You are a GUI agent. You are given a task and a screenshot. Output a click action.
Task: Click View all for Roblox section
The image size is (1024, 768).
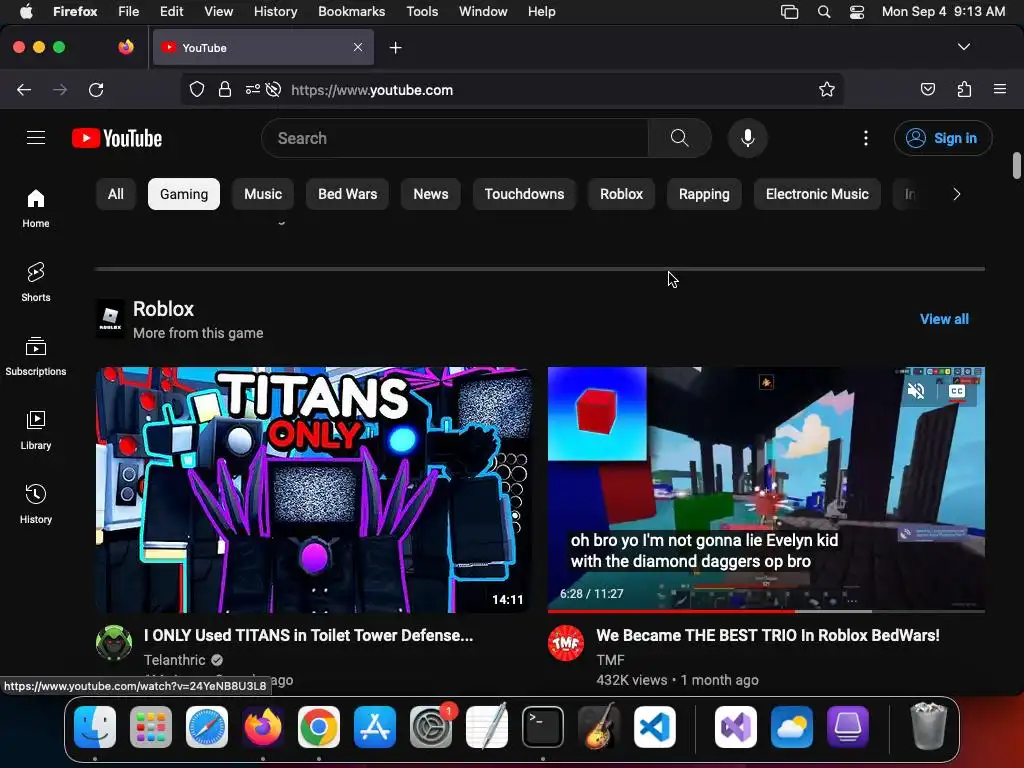tap(944, 319)
